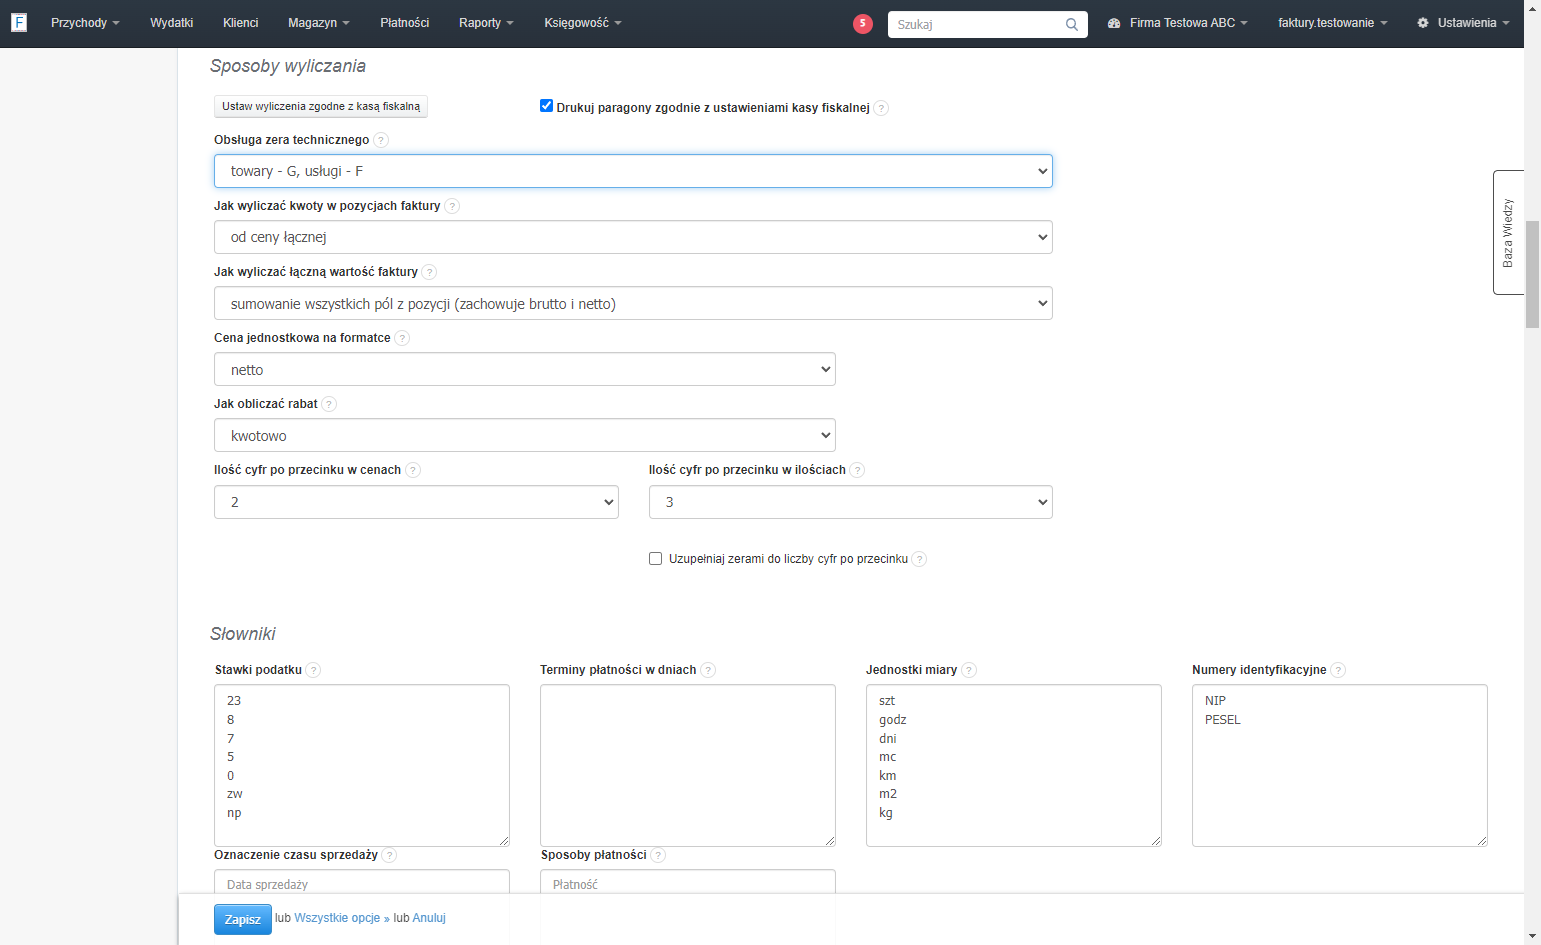Open the Jak obliczać rabat 'kwotowo' dropdown
This screenshot has height=945, width=1541.
click(x=525, y=435)
